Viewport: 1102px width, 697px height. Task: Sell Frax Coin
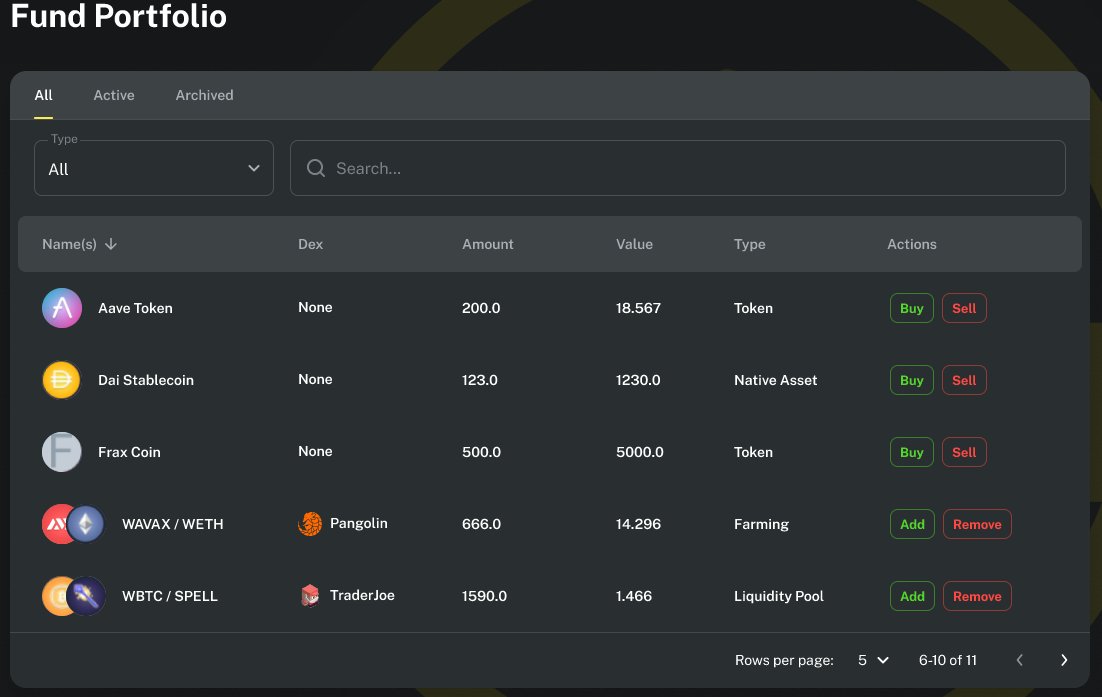coord(964,452)
